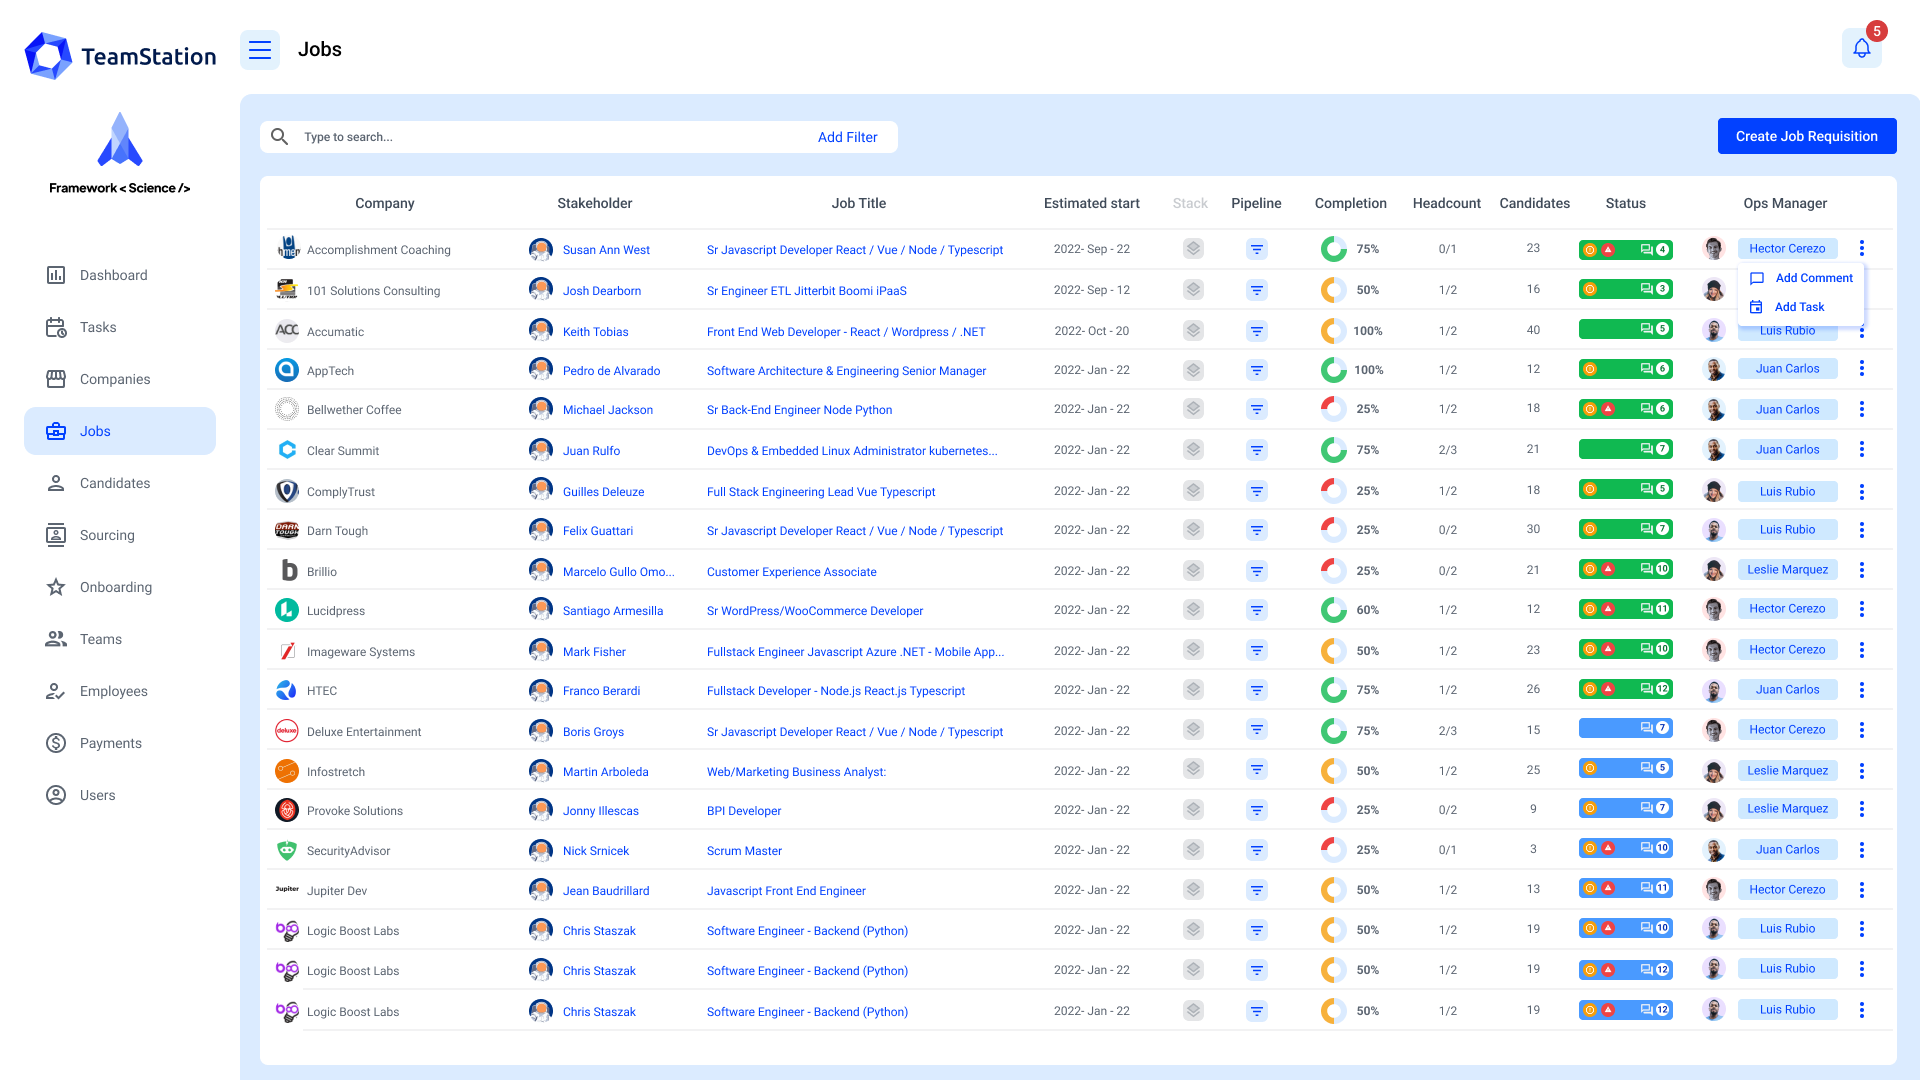
Task: Open the stack icon for AppTech row
Action: click(x=1193, y=370)
